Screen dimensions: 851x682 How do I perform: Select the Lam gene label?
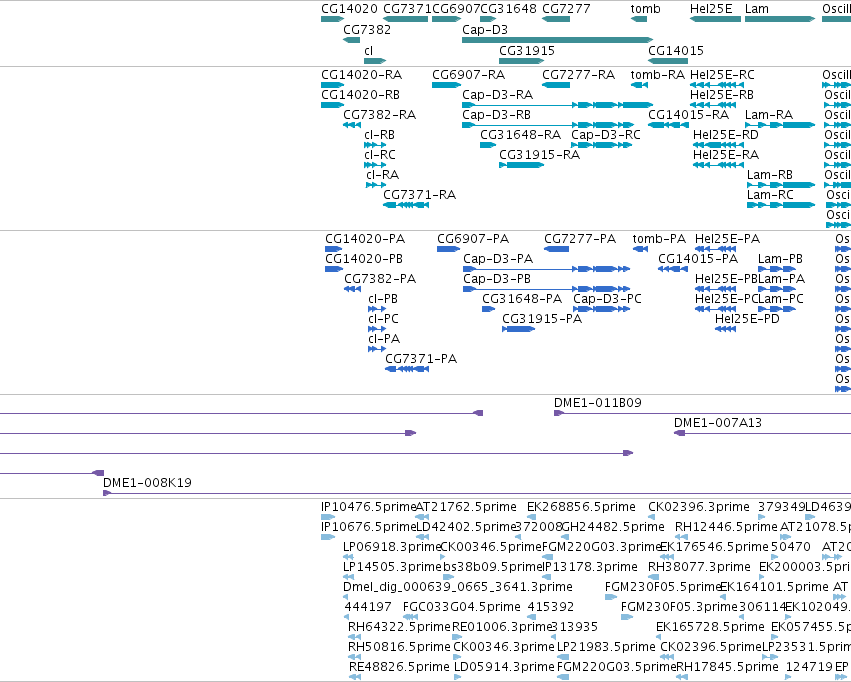click(x=757, y=9)
